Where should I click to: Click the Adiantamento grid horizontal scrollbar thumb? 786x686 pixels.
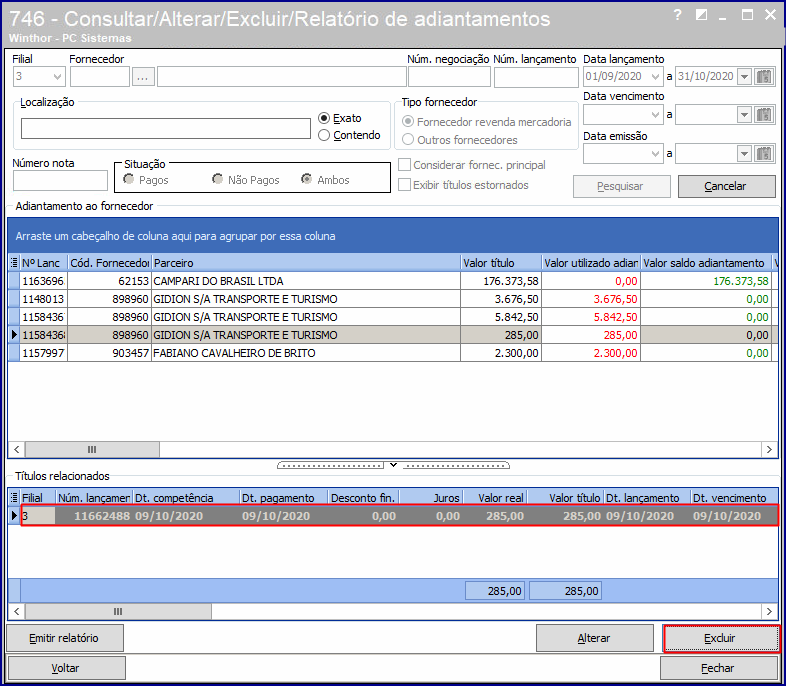tap(92, 449)
